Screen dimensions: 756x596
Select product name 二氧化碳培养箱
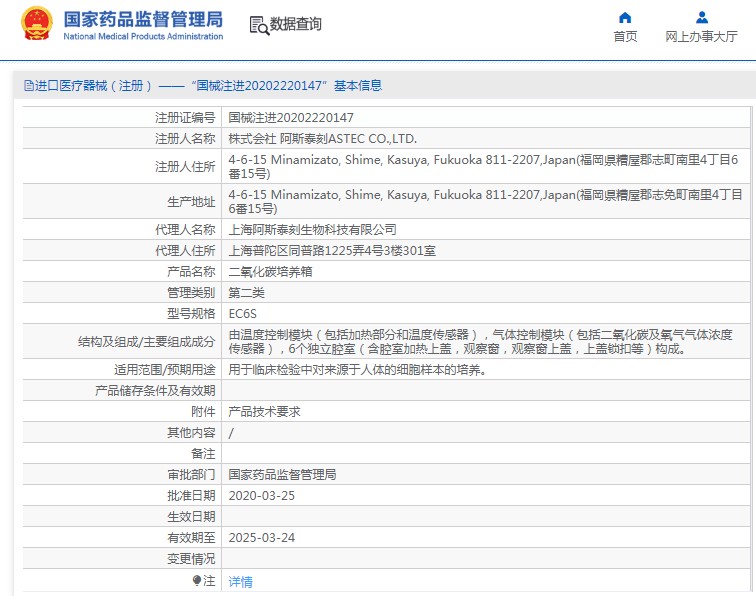click(x=270, y=271)
